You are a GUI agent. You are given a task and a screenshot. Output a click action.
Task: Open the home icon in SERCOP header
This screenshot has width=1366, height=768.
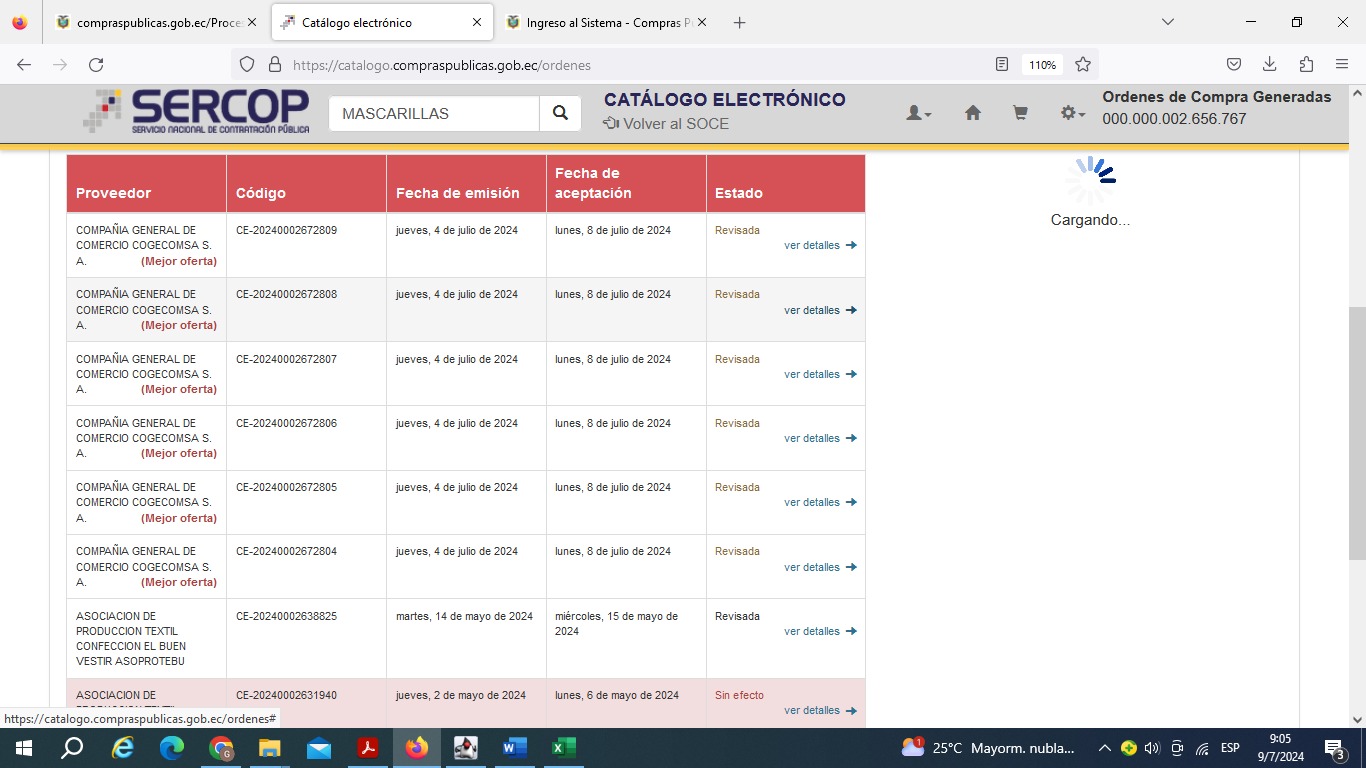click(x=972, y=114)
